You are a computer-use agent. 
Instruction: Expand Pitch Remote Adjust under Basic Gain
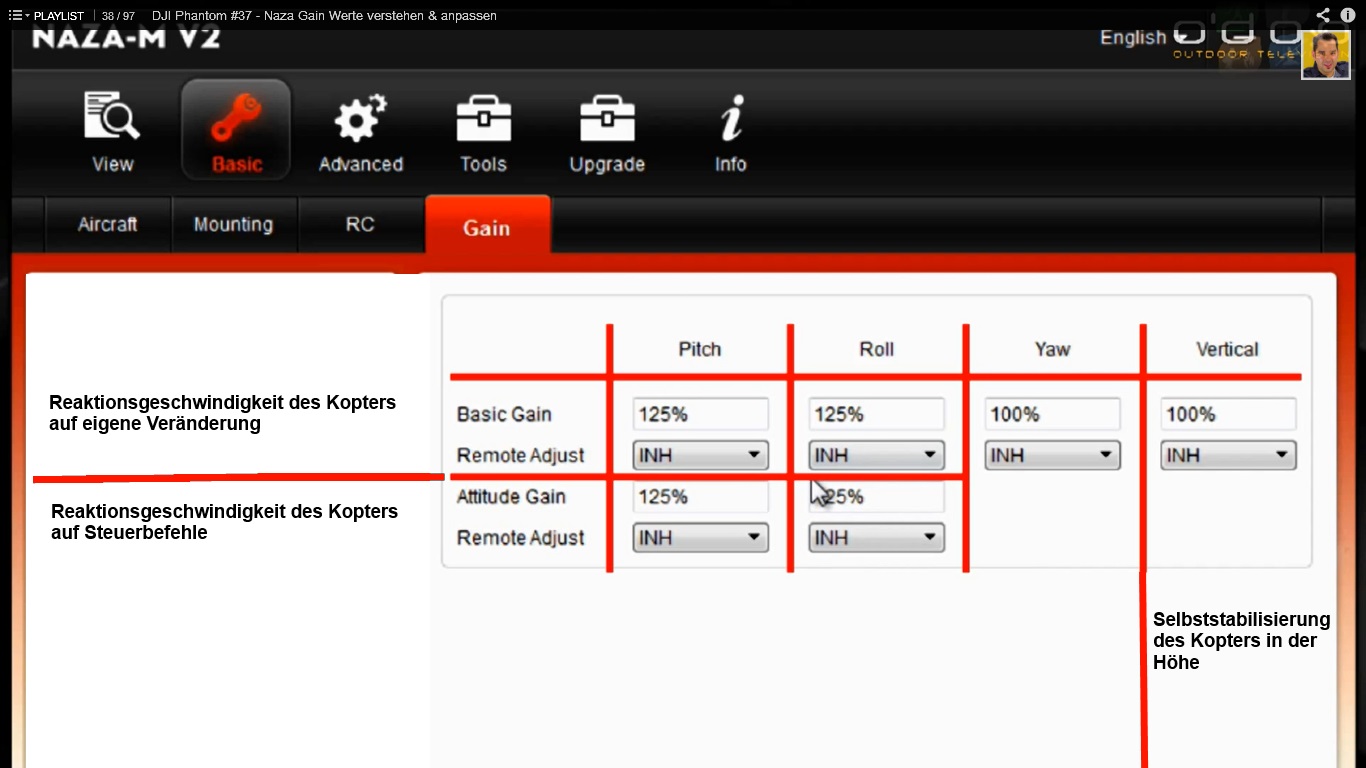point(700,455)
